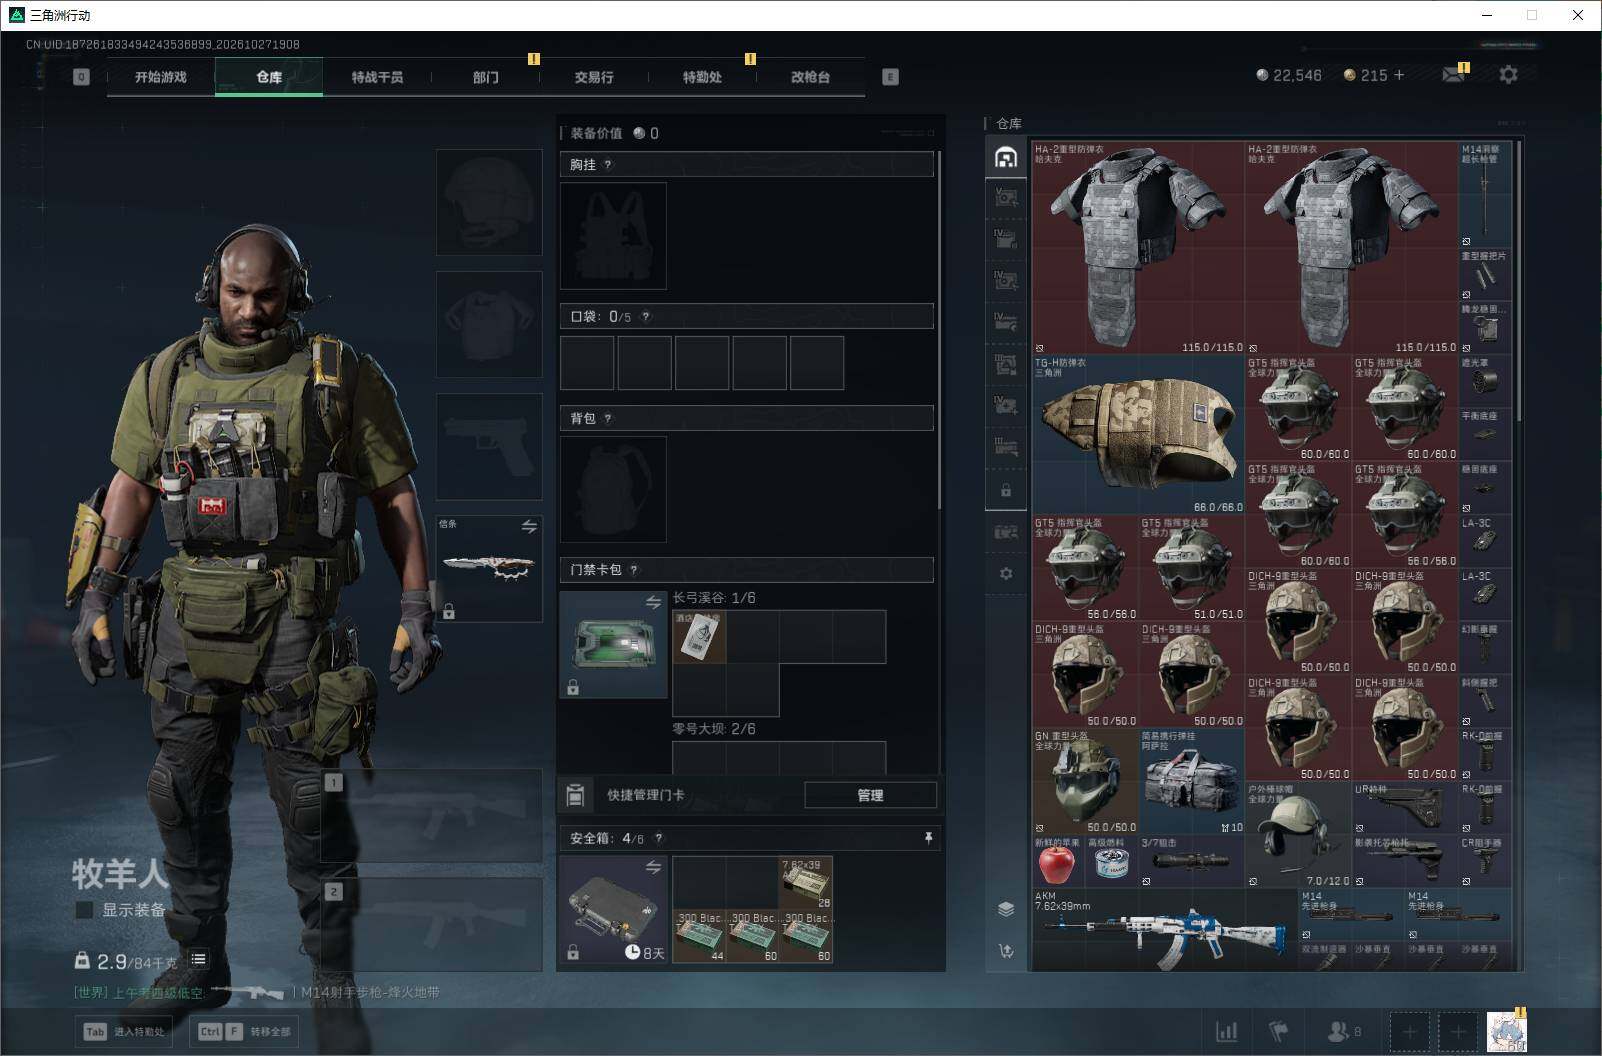The width and height of the screenshot is (1602, 1056).
Task: Open the 特勤处 tab
Action: [702, 77]
